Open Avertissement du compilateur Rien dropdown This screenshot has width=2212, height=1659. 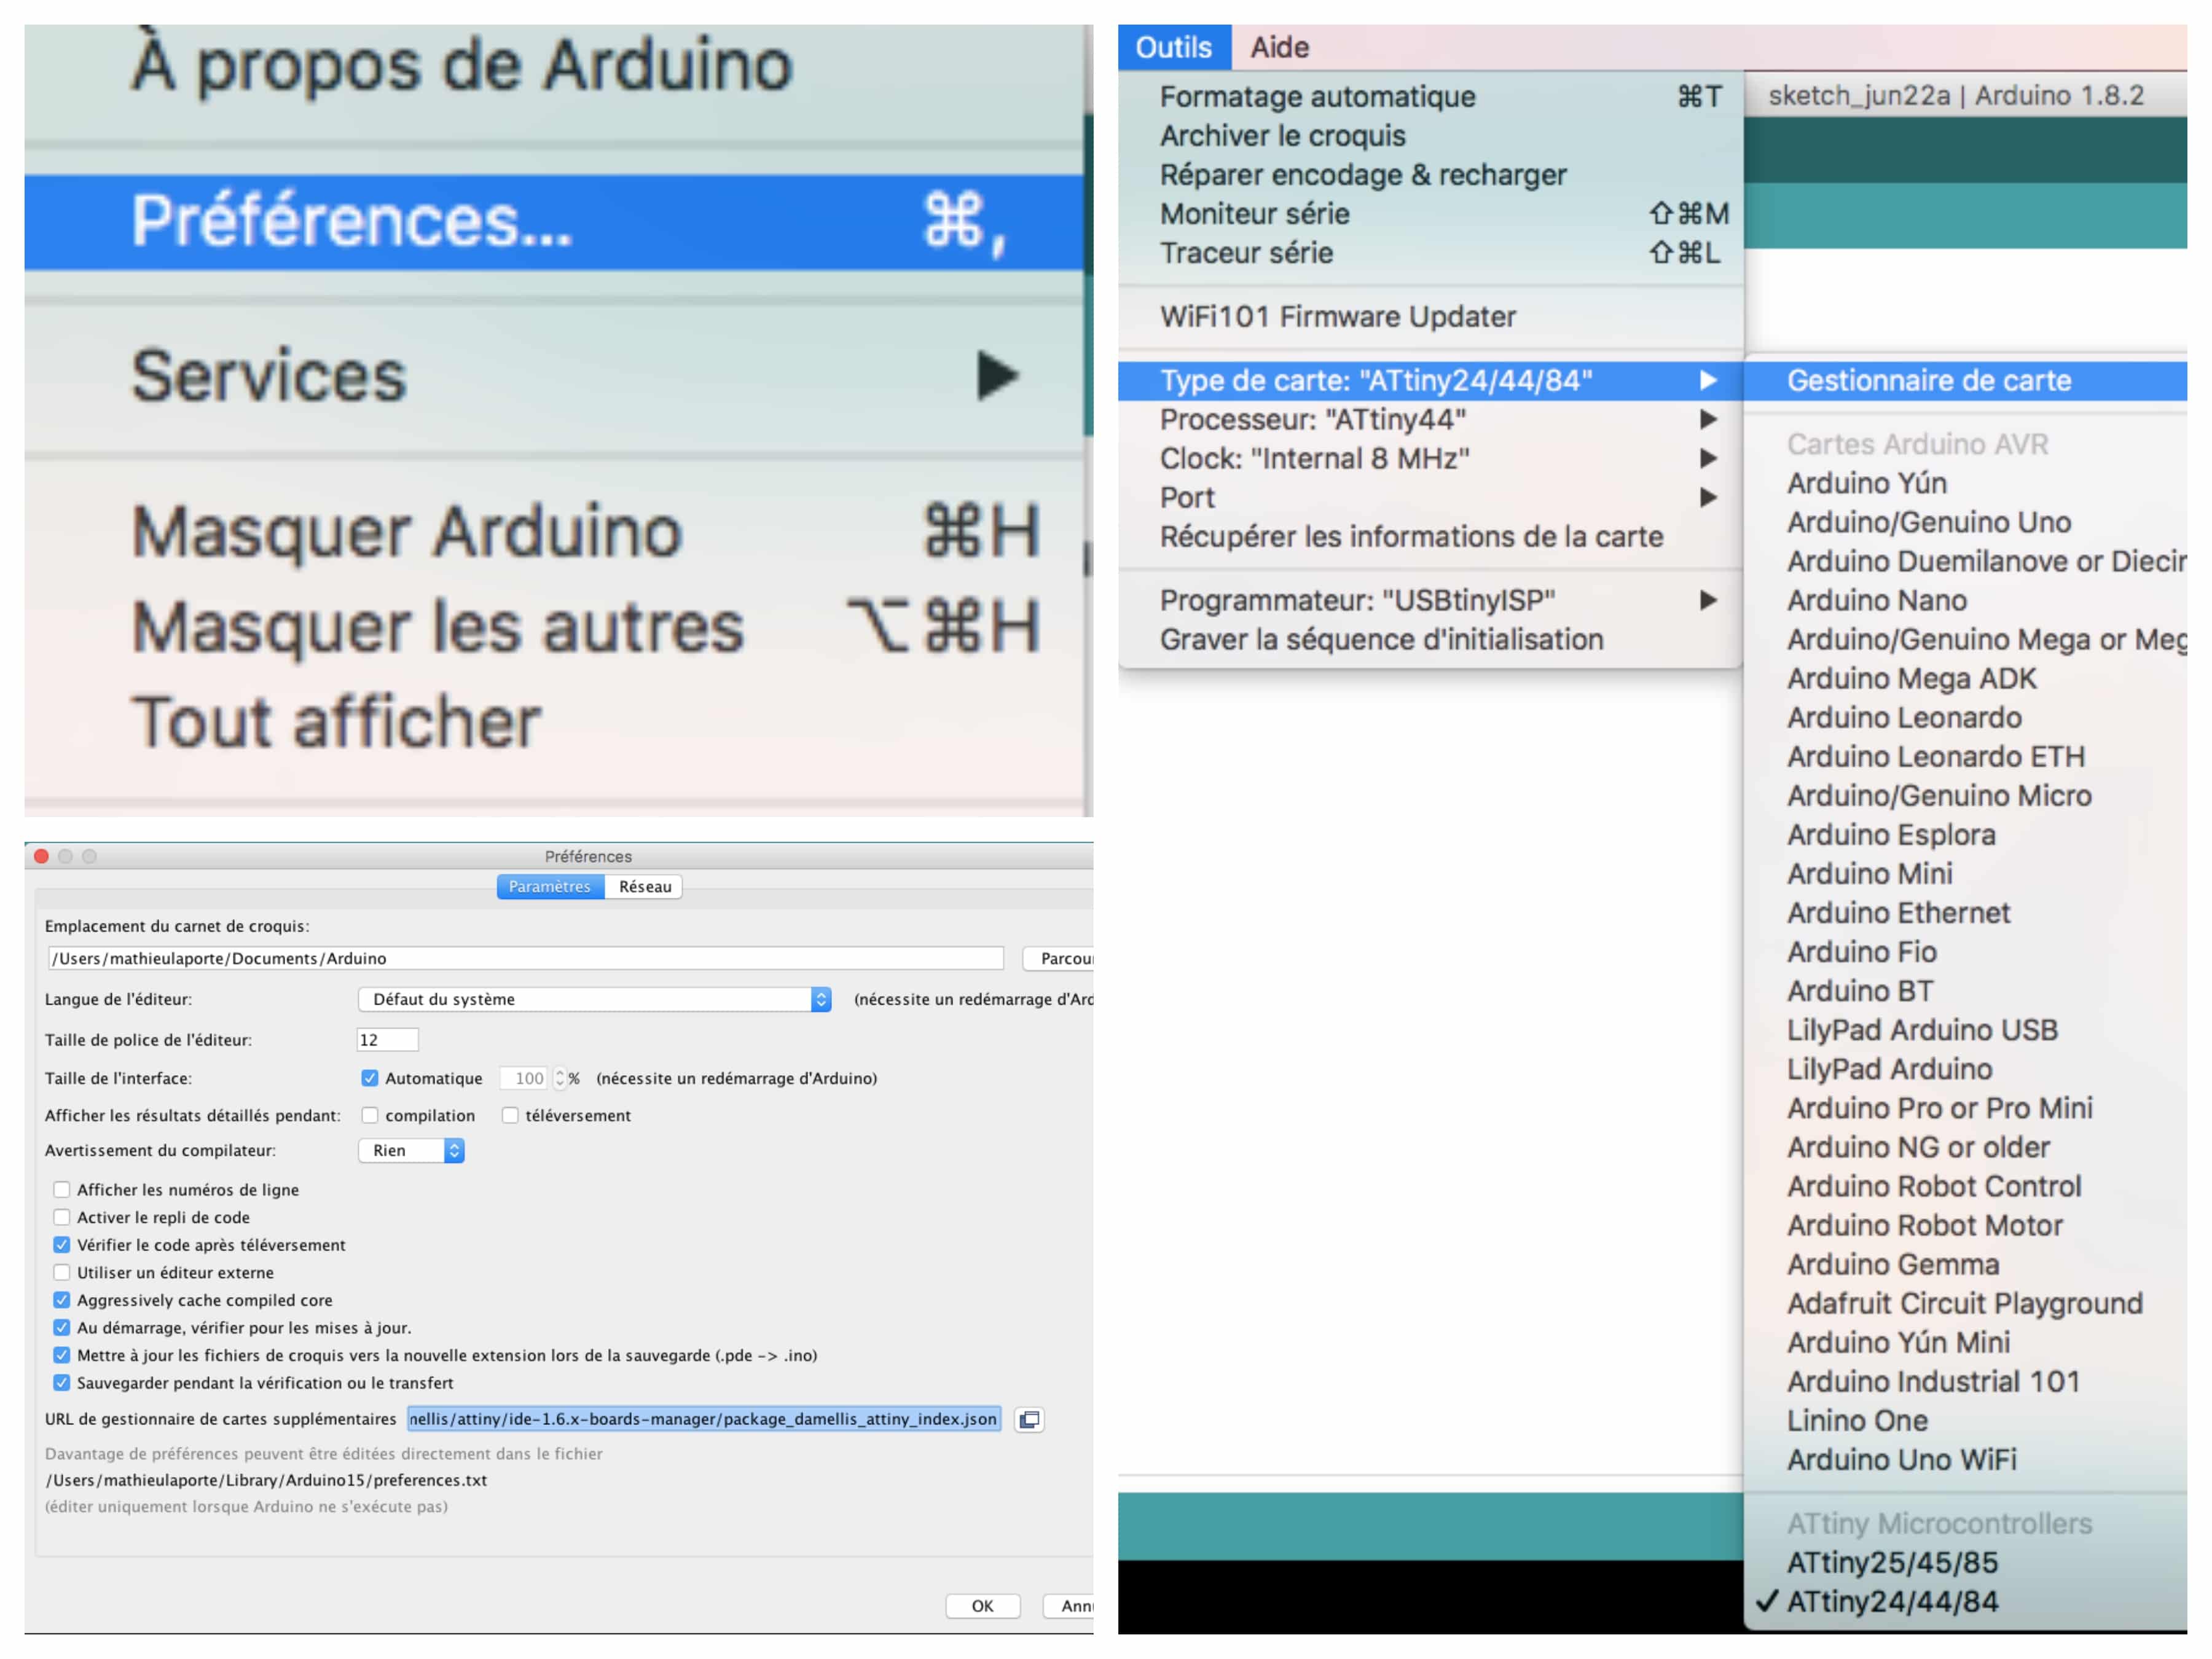coord(411,1150)
